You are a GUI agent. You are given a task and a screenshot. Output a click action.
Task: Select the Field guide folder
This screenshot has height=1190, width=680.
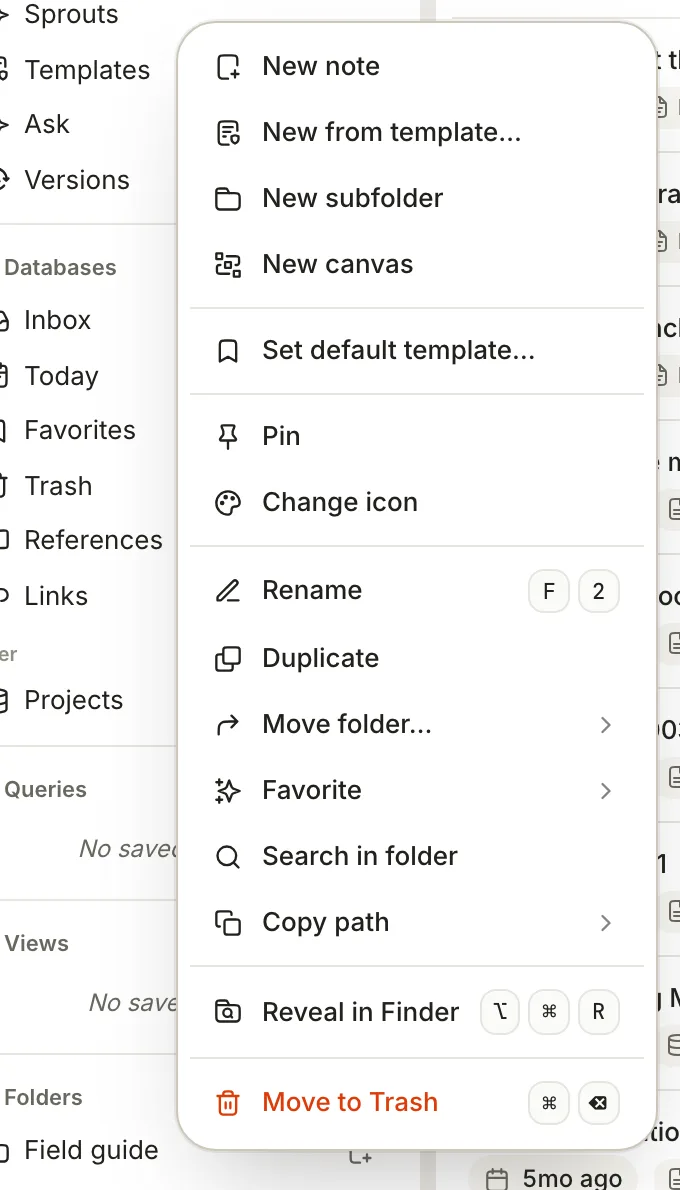coord(91,1151)
